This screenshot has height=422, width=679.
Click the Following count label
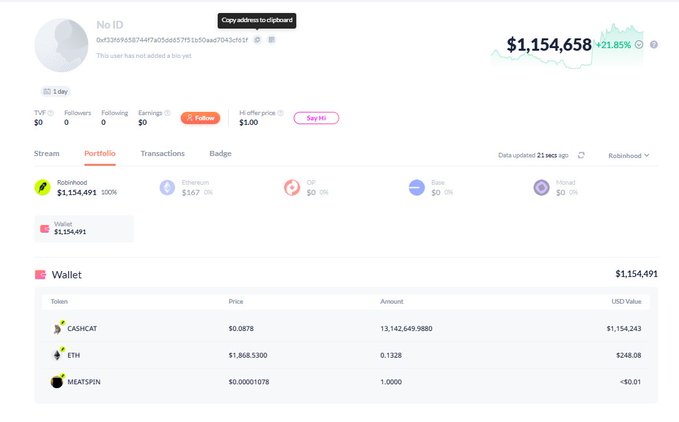pos(114,113)
